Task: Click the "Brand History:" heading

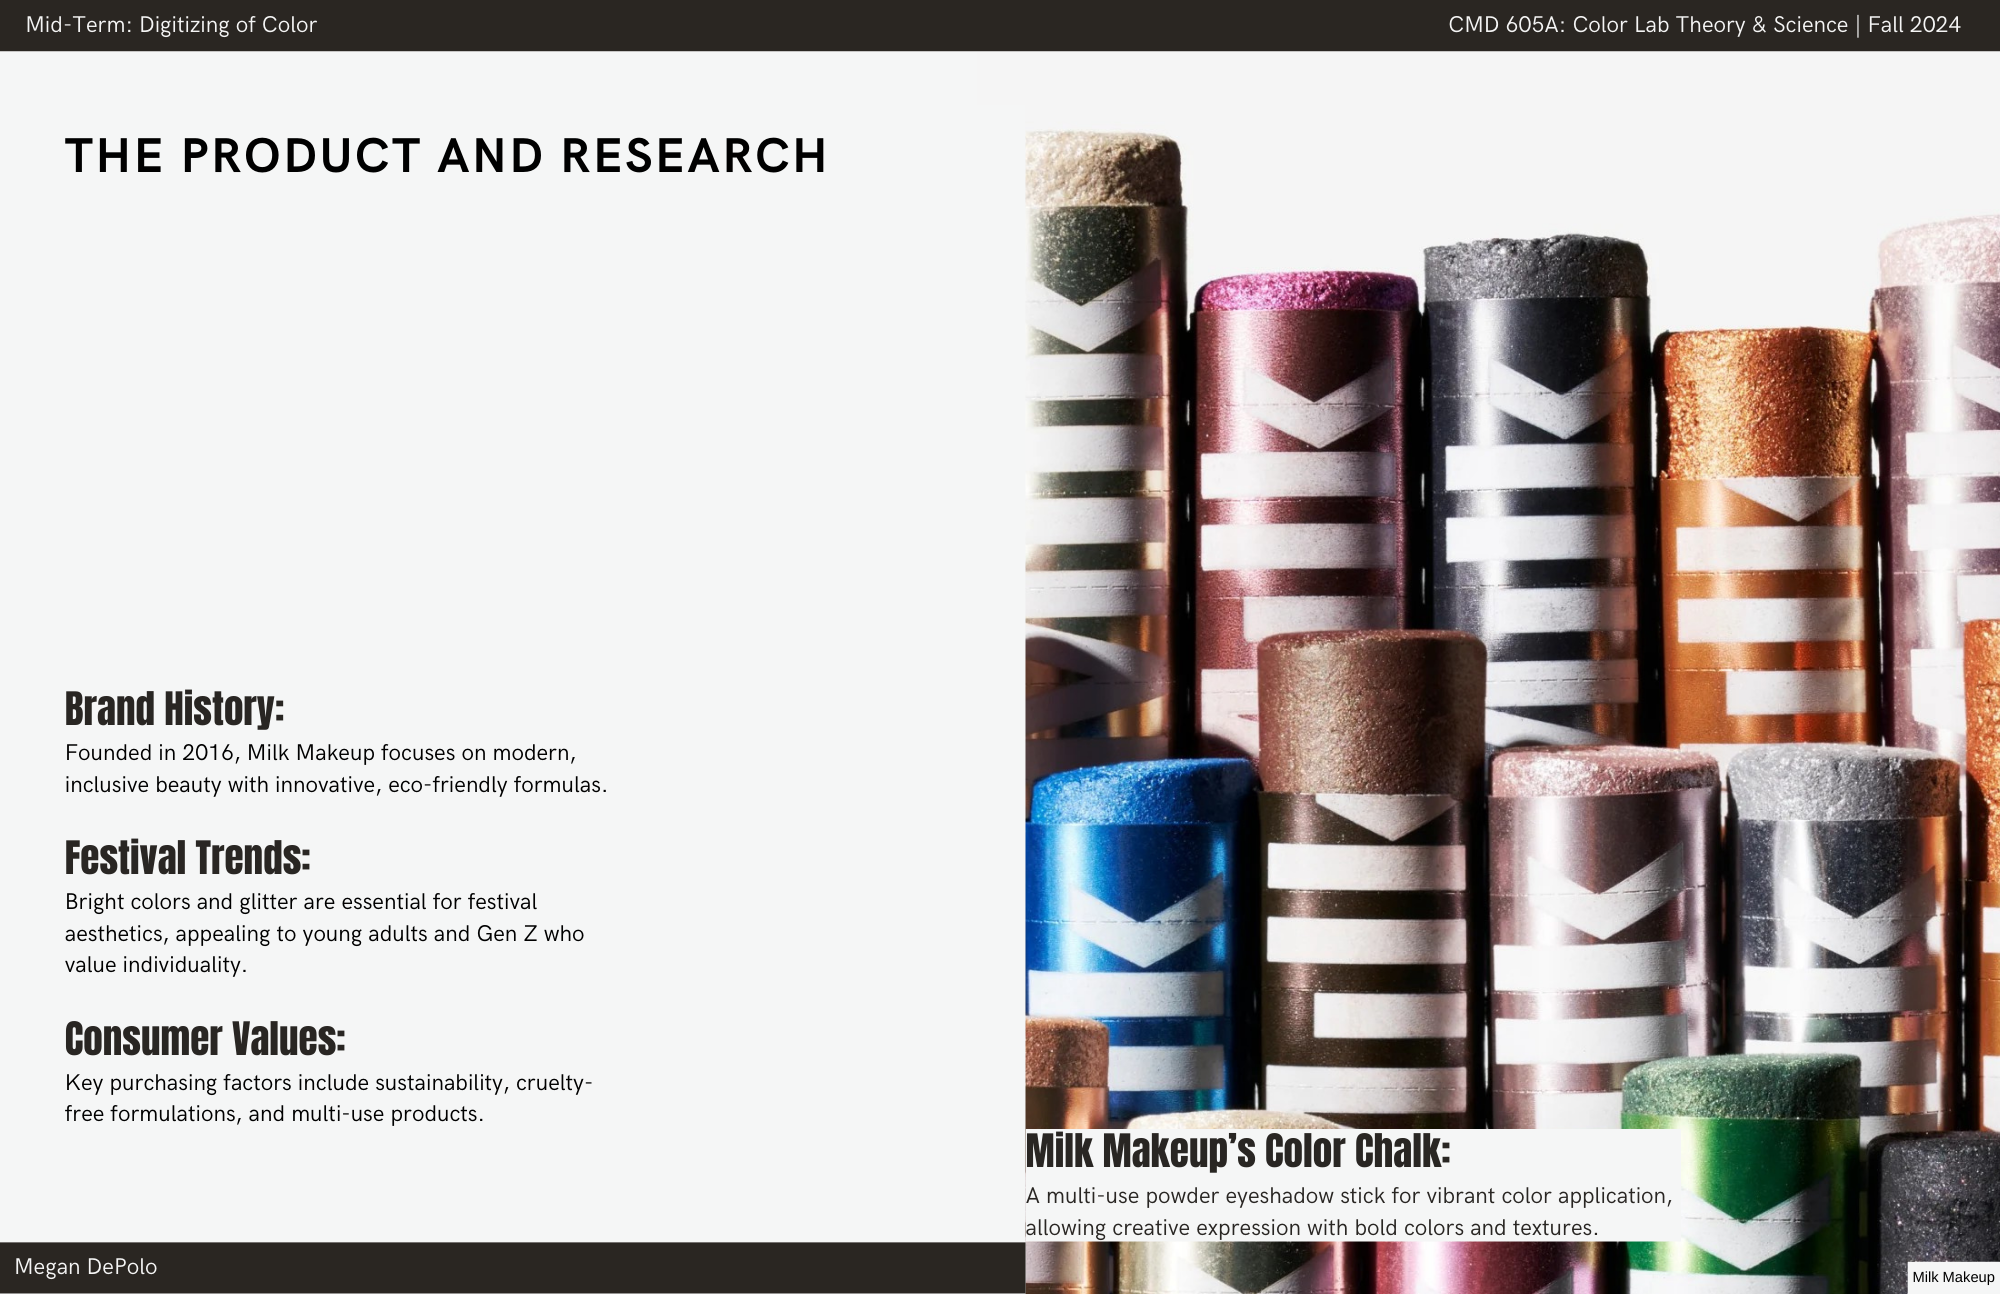Action: click(175, 709)
